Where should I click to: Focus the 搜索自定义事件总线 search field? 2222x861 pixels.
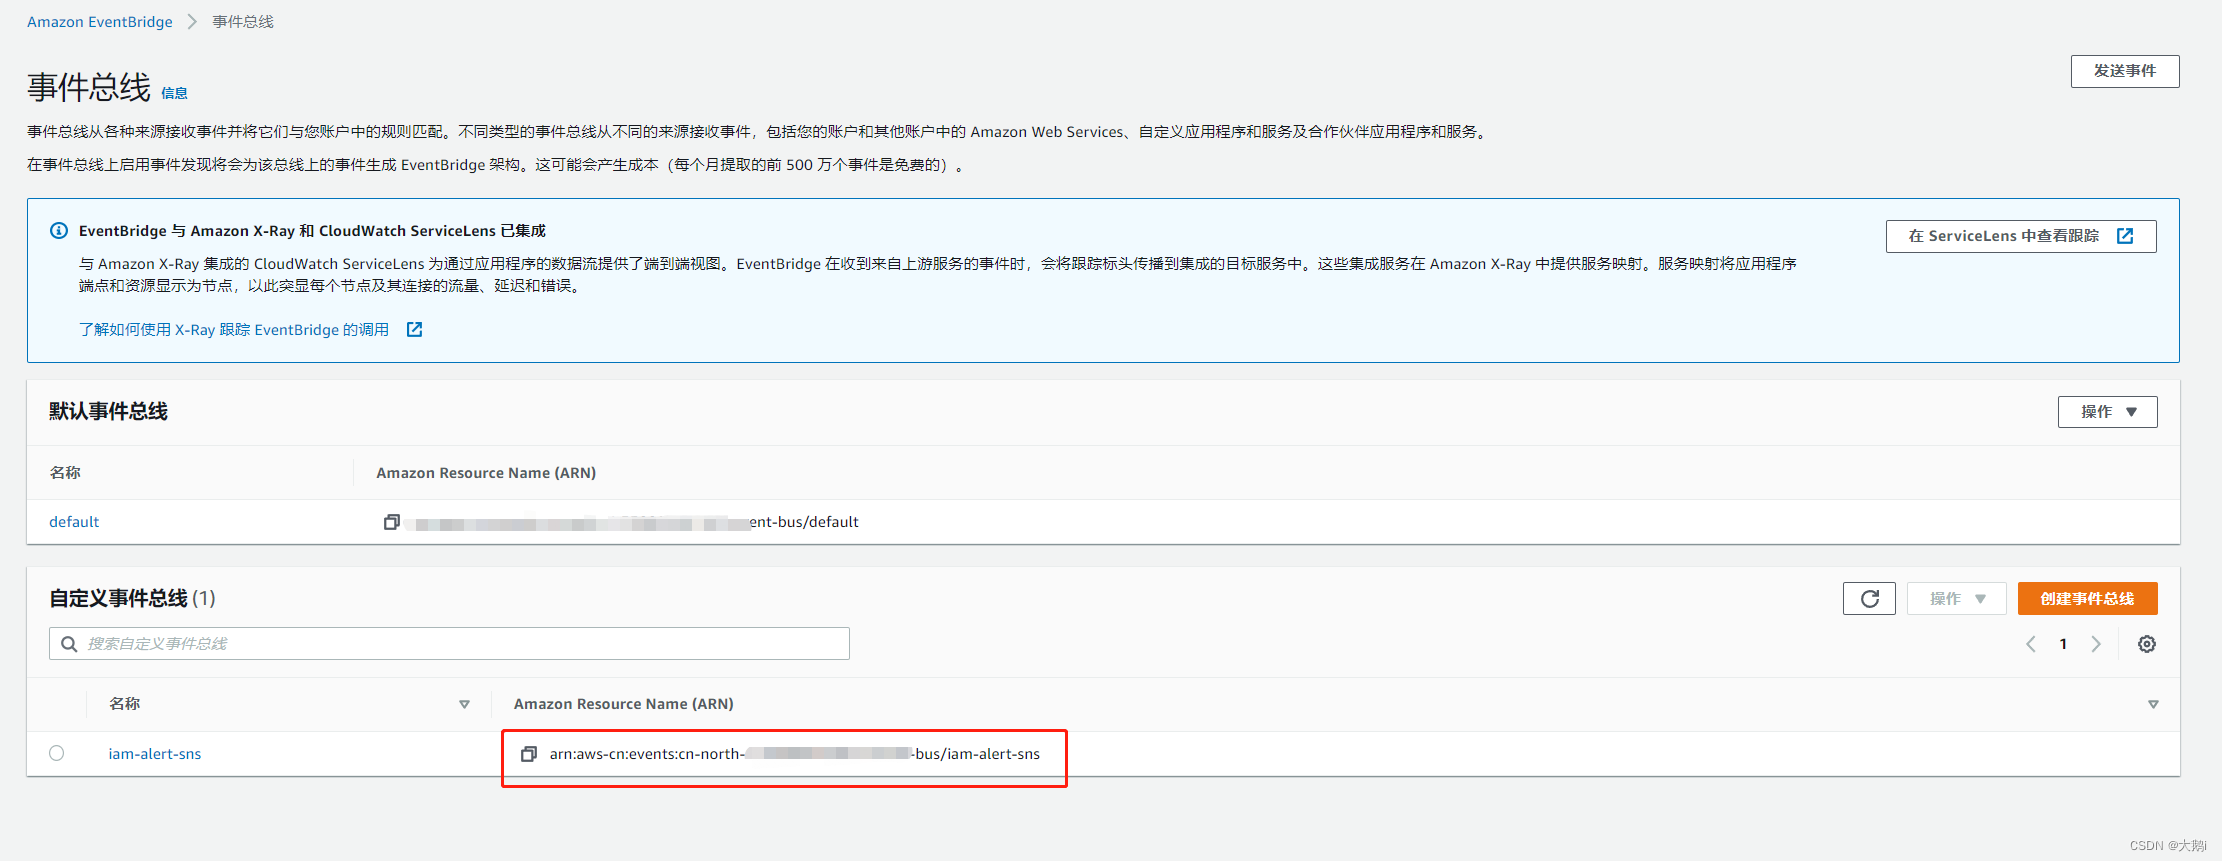pos(449,644)
